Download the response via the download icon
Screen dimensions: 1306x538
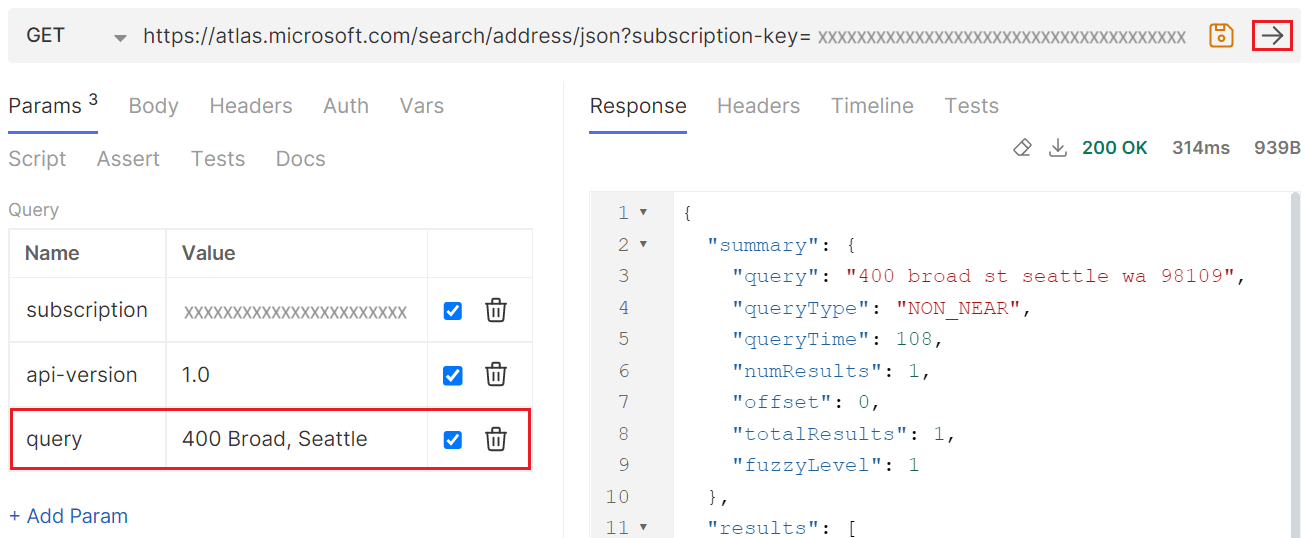(1057, 148)
